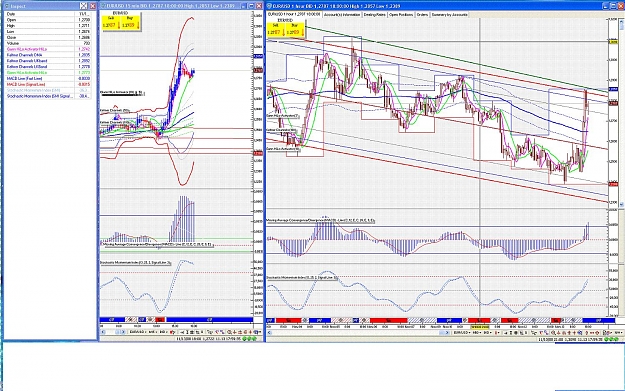Select the pink Gann HiLo Activator row
Viewport: 625px width, 391px height.
[48, 49]
